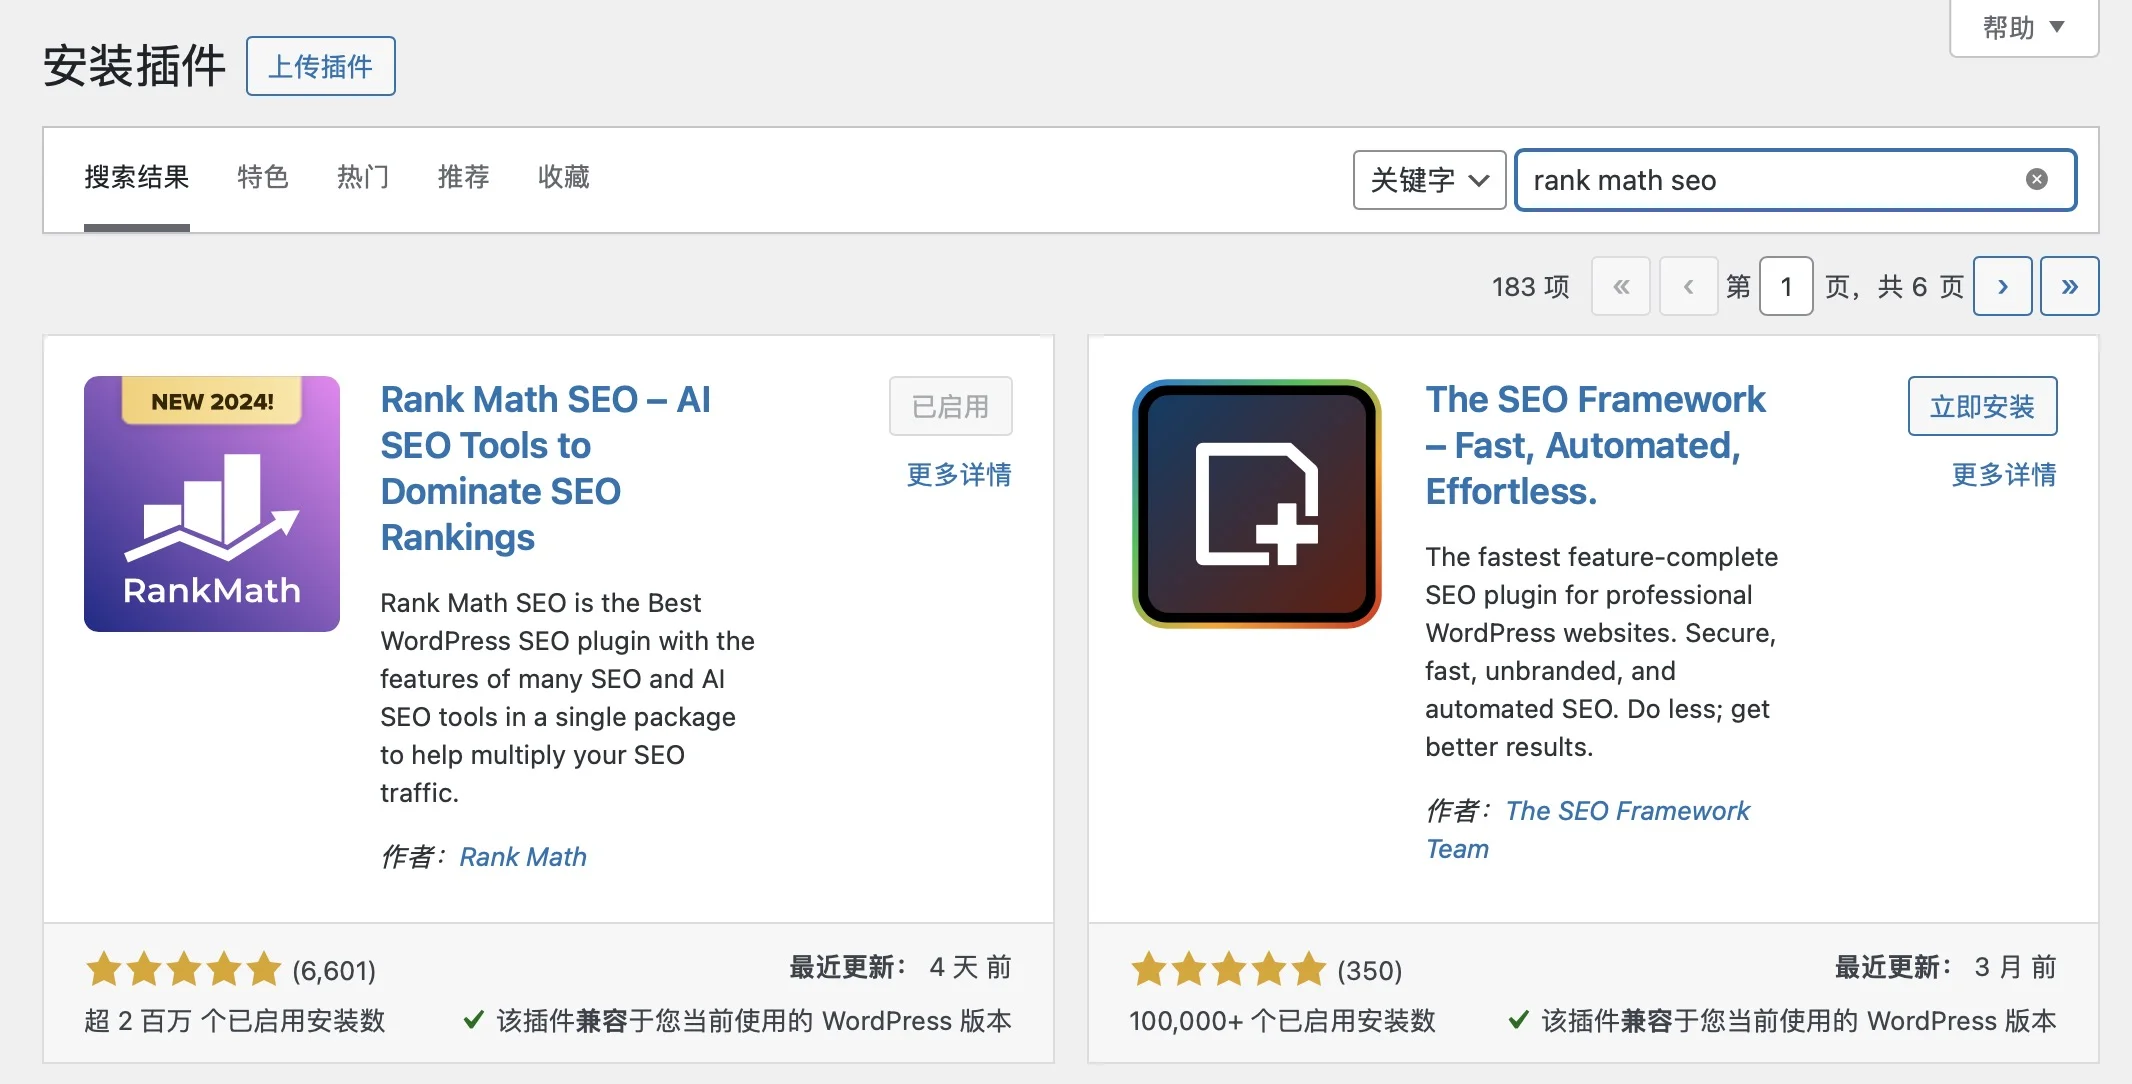Screen dimensions: 2132x1084
Task: Switch to the 推荐 tab
Action: [x=463, y=177]
